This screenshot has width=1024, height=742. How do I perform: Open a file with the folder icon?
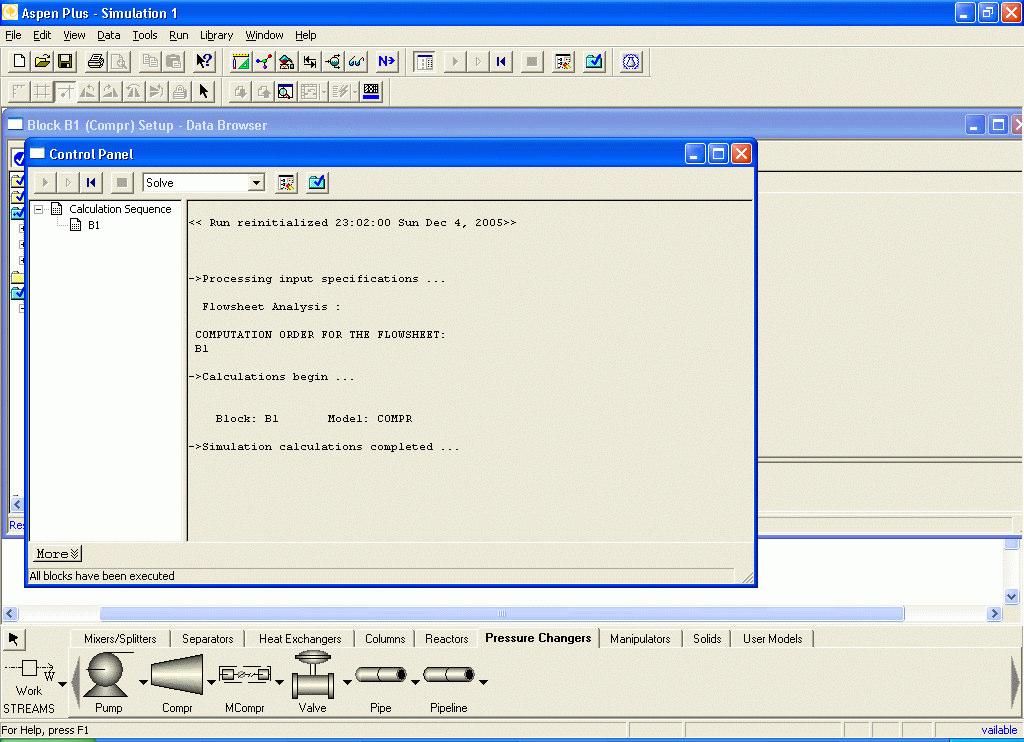coord(42,61)
